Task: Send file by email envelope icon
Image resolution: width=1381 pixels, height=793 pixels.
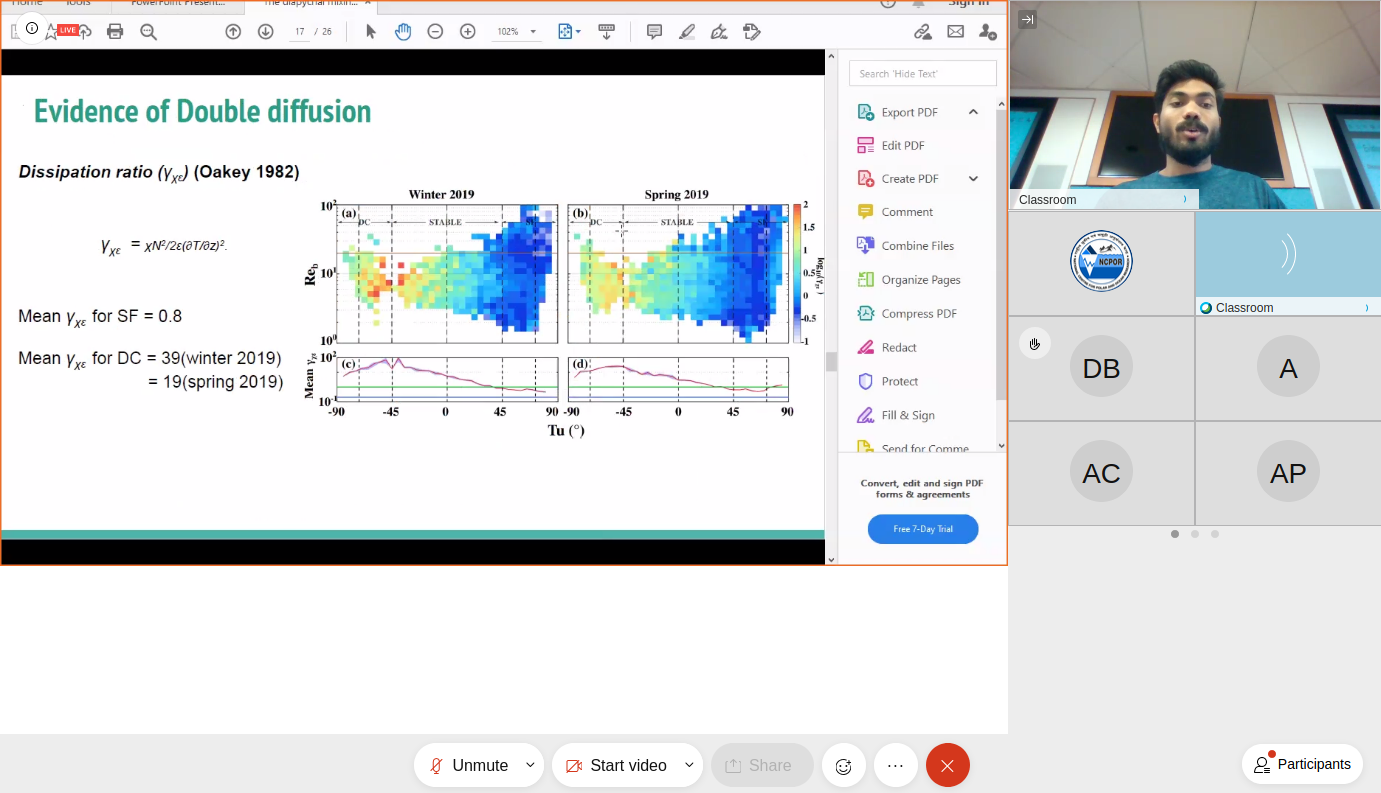Action: (x=955, y=32)
